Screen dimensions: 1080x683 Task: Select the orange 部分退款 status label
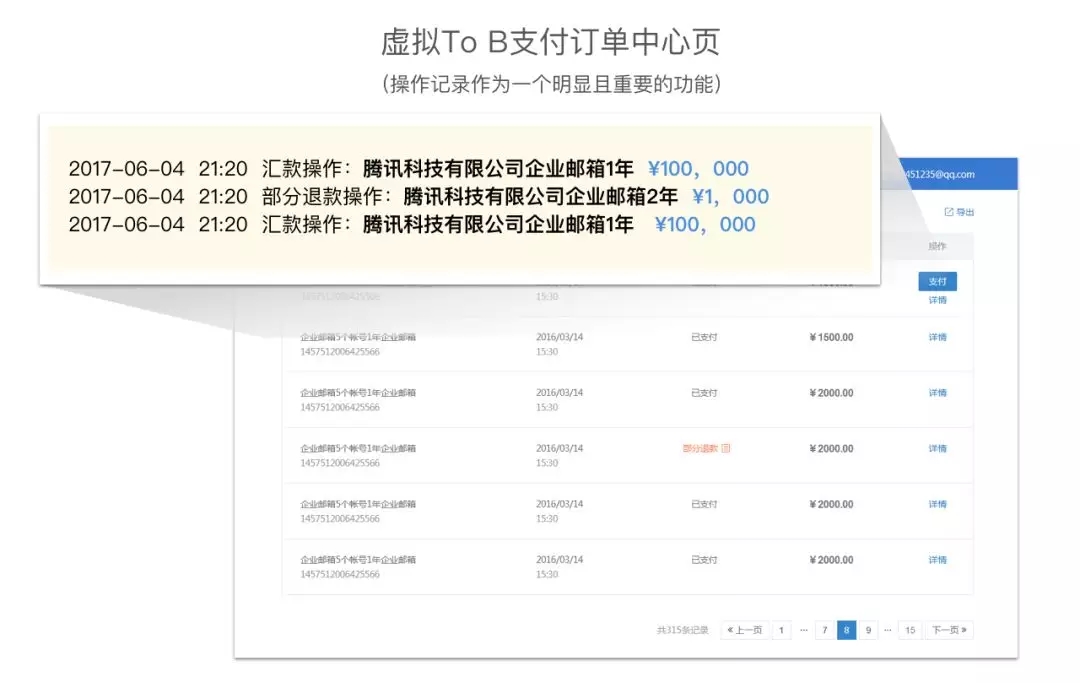(700, 448)
